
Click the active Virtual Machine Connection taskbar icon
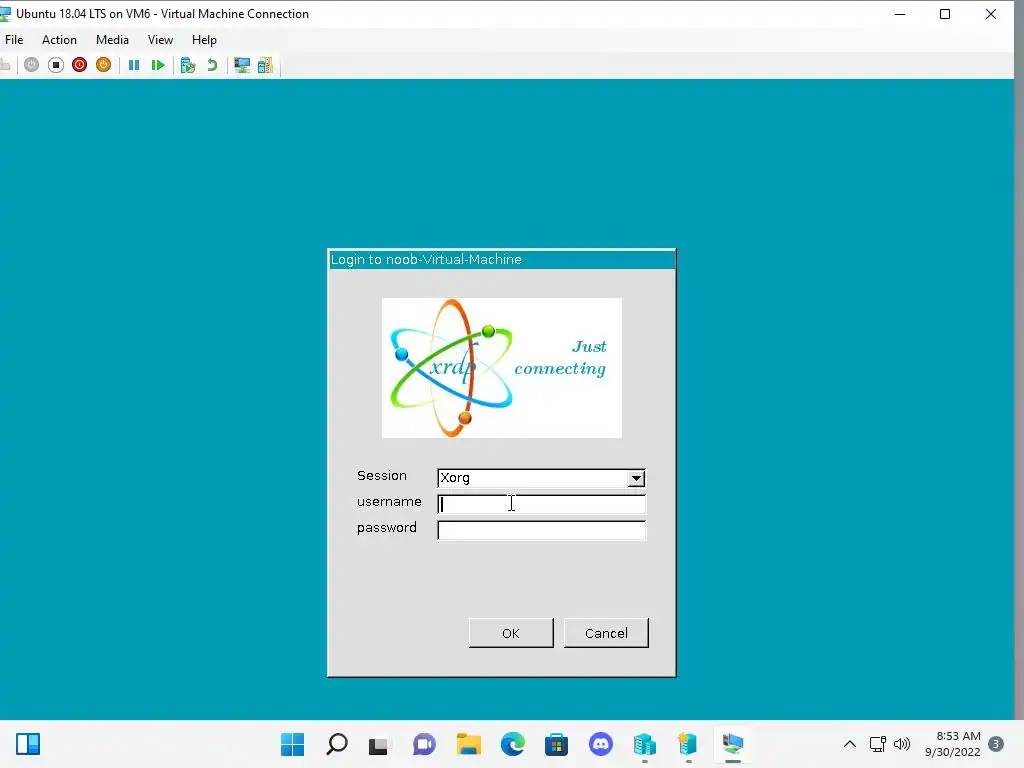click(733, 744)
